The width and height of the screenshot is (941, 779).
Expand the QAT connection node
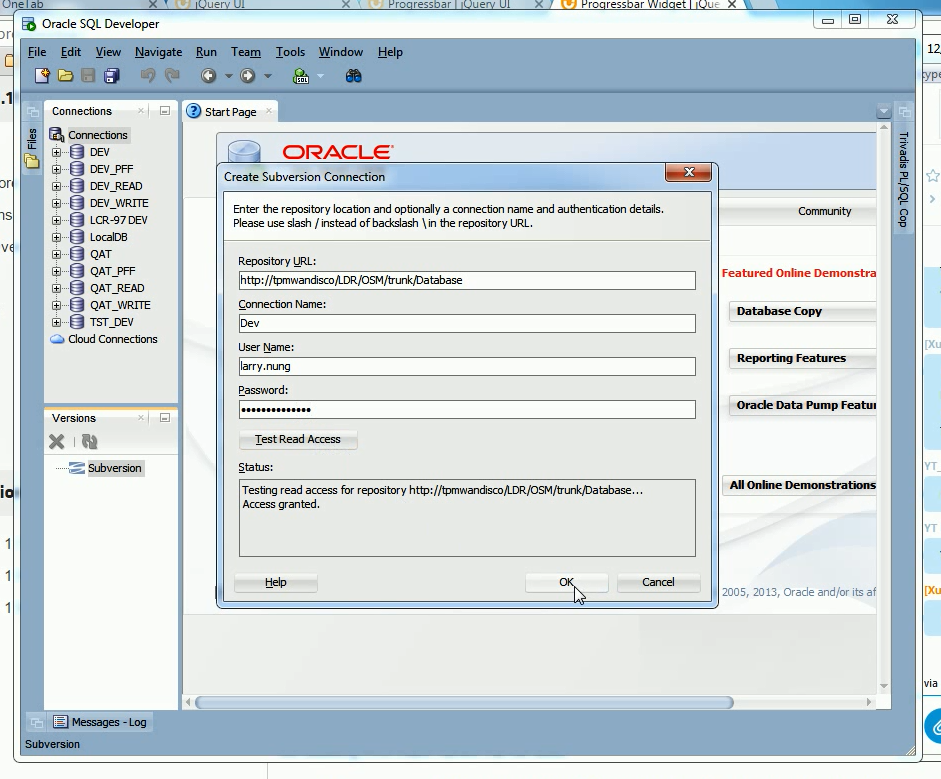pos(56,254)
